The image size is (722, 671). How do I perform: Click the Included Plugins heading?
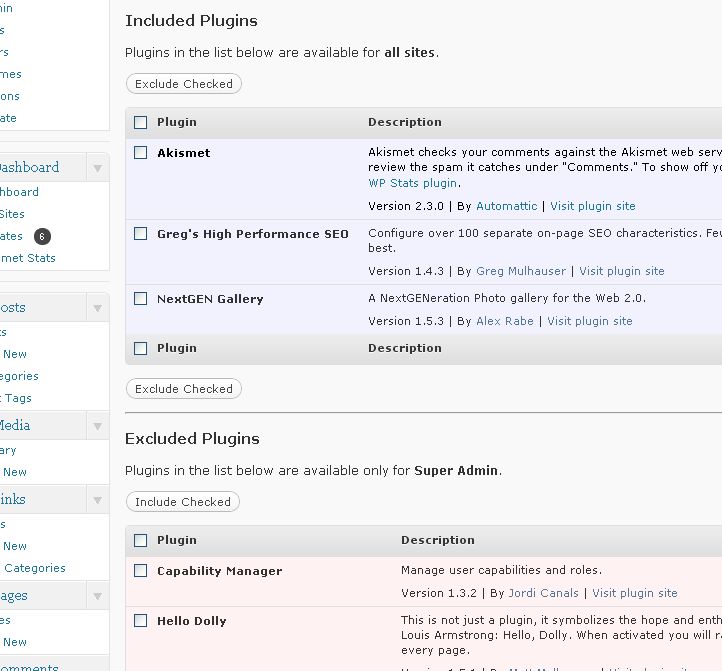(191, 21)
